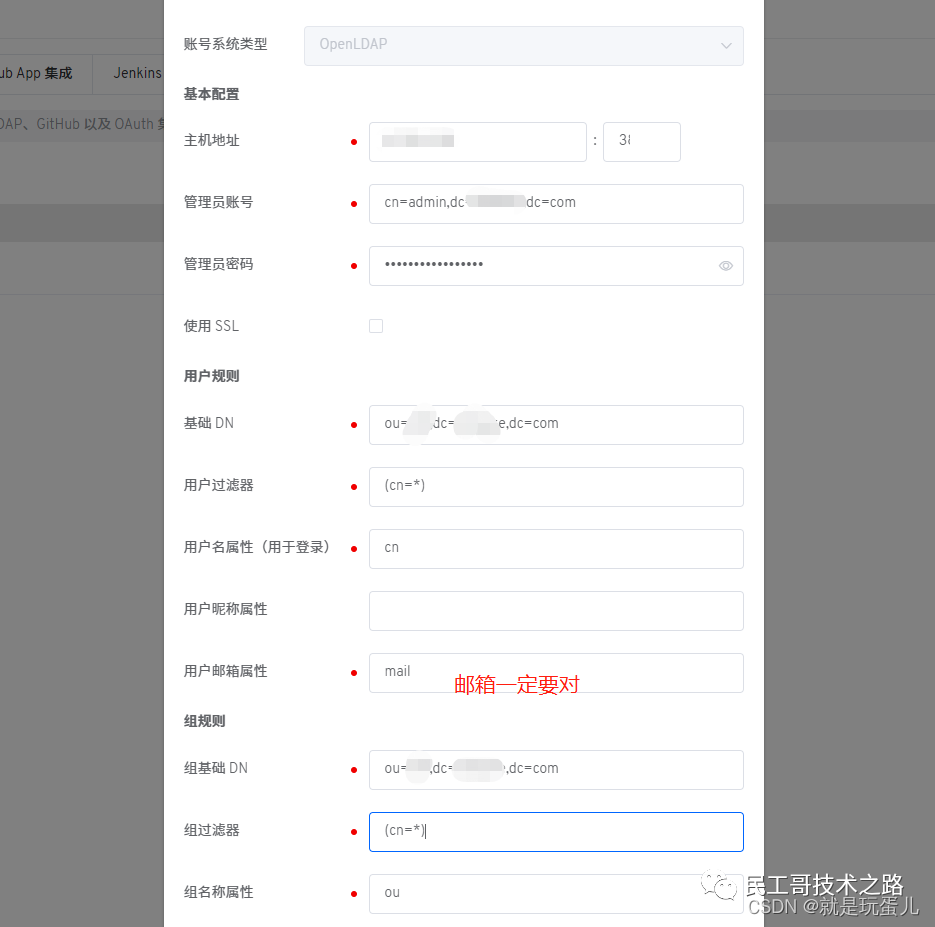Enable the 使用 SSL checkbox
Viewport: 935px width, 927px height.
click(376, 326)
